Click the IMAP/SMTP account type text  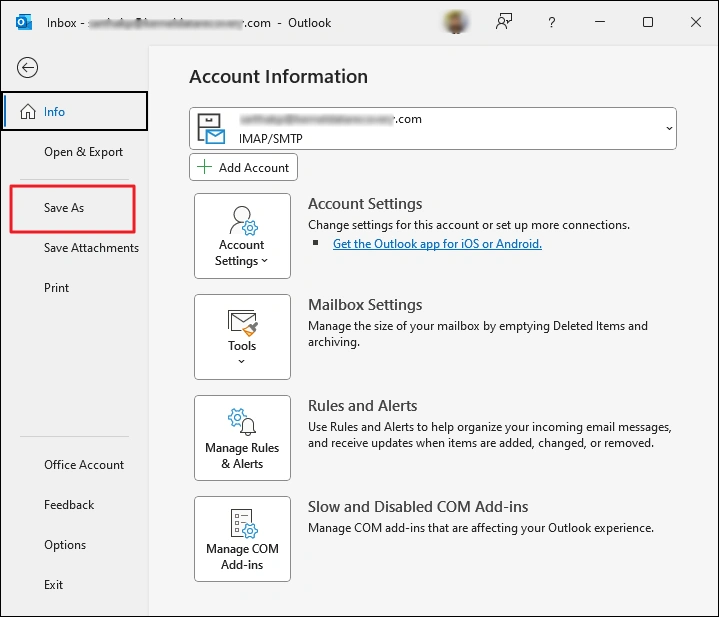point(271,138)
